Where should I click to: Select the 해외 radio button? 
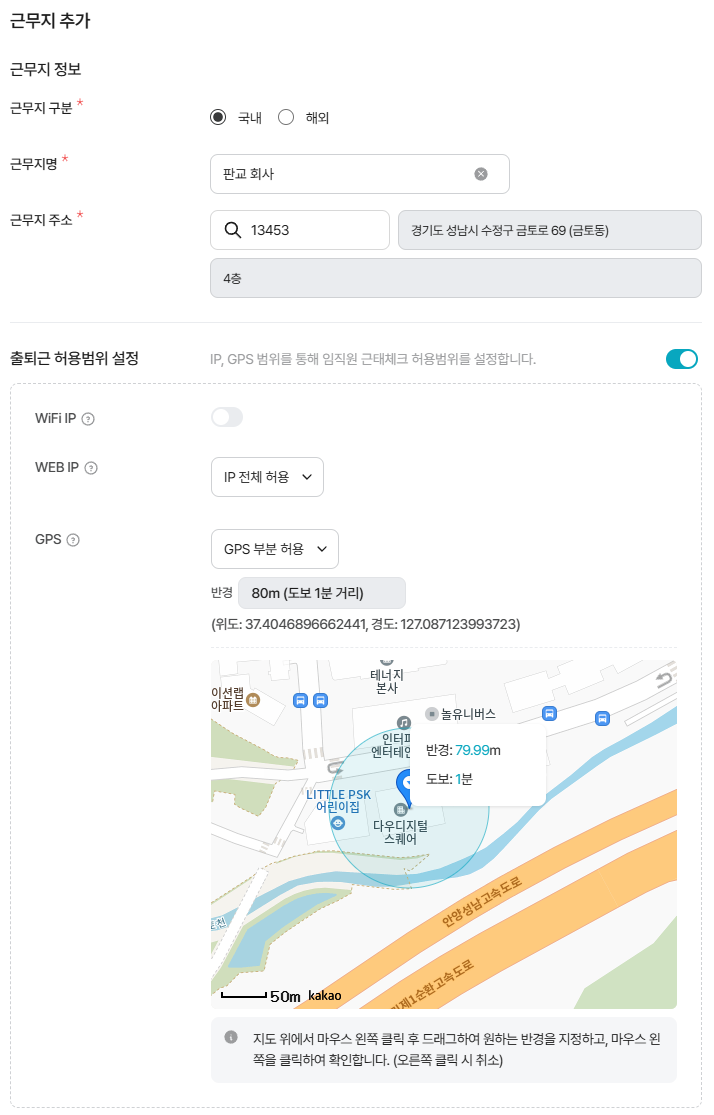pos(286,117)
